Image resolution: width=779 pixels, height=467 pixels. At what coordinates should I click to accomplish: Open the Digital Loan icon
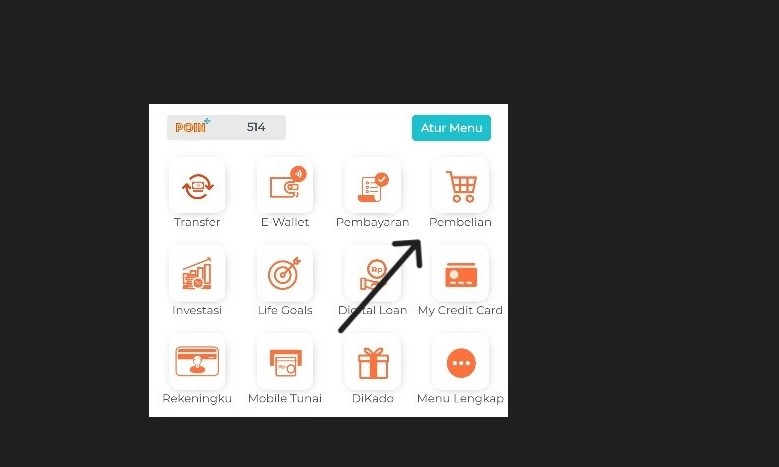coord(373,273)
